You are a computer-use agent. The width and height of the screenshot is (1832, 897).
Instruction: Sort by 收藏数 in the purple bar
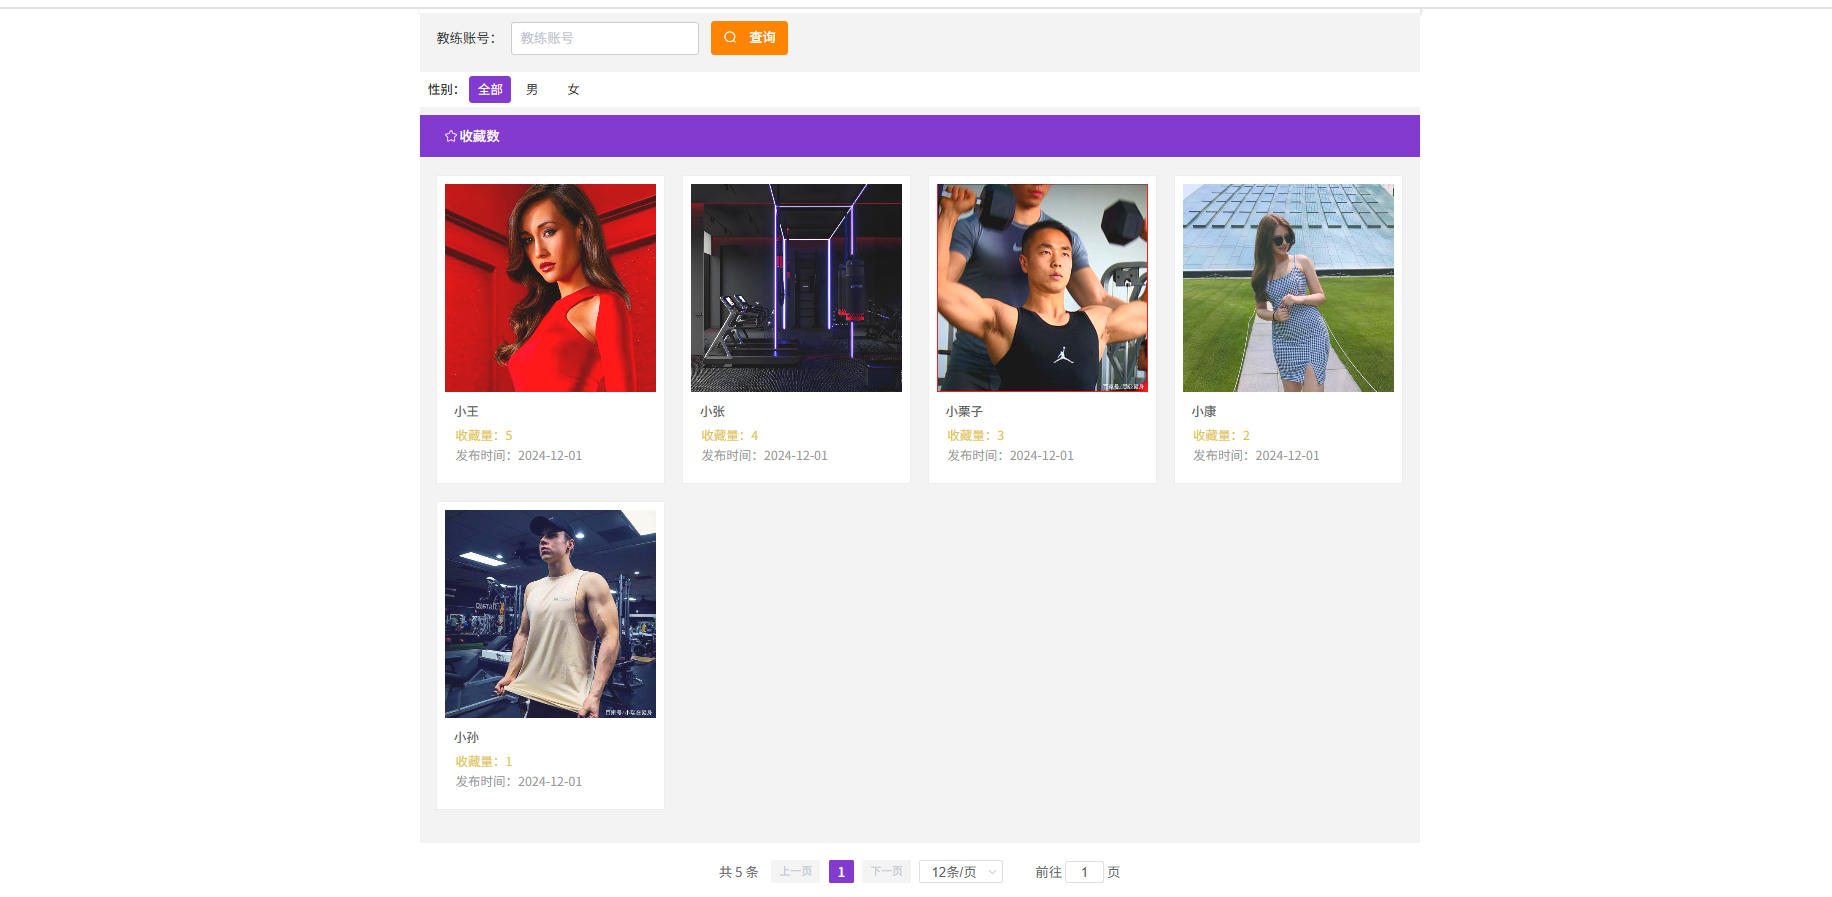tap(479, 136)
